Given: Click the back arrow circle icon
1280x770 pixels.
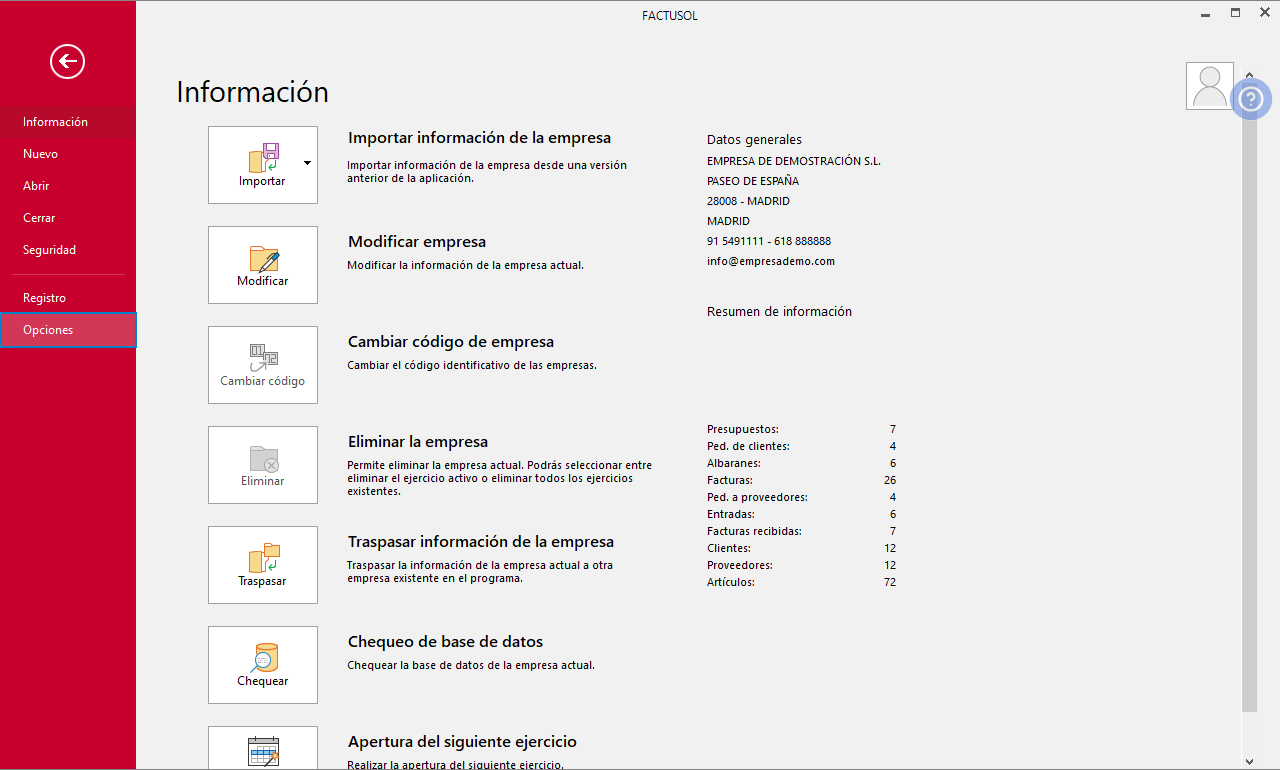Looking at the screenshot, I should [x=67, y=62].
